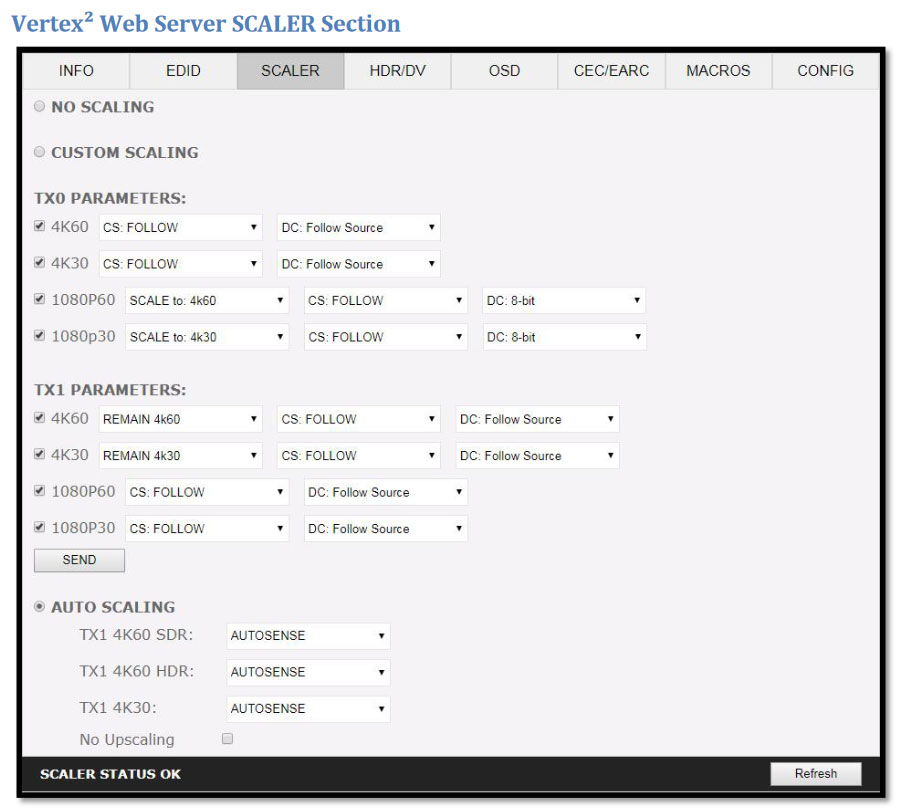Open the TX1 4K60 HDR AUTOSENSE dropdown
This screenshot has height=810, width=912.
point(308,672)
